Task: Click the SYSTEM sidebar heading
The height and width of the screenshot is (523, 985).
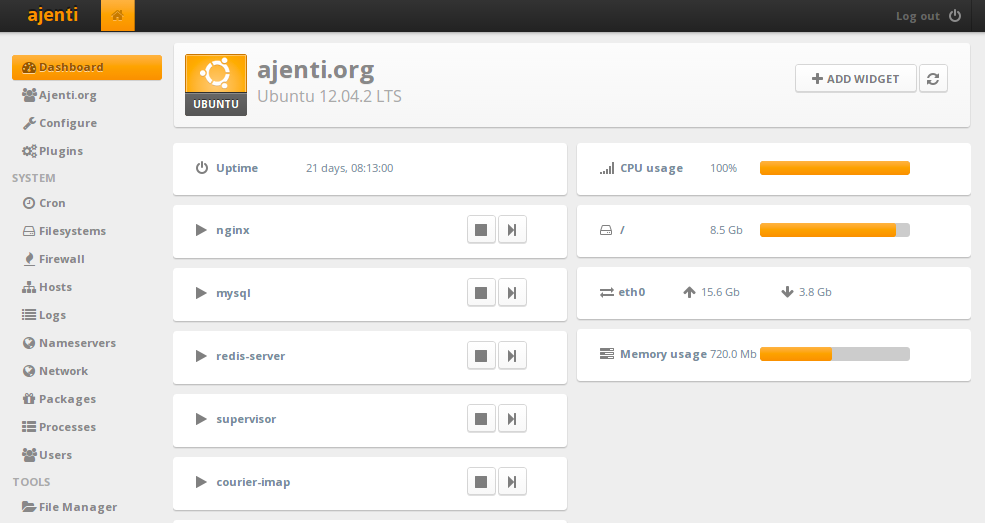Action: point(34,178)
